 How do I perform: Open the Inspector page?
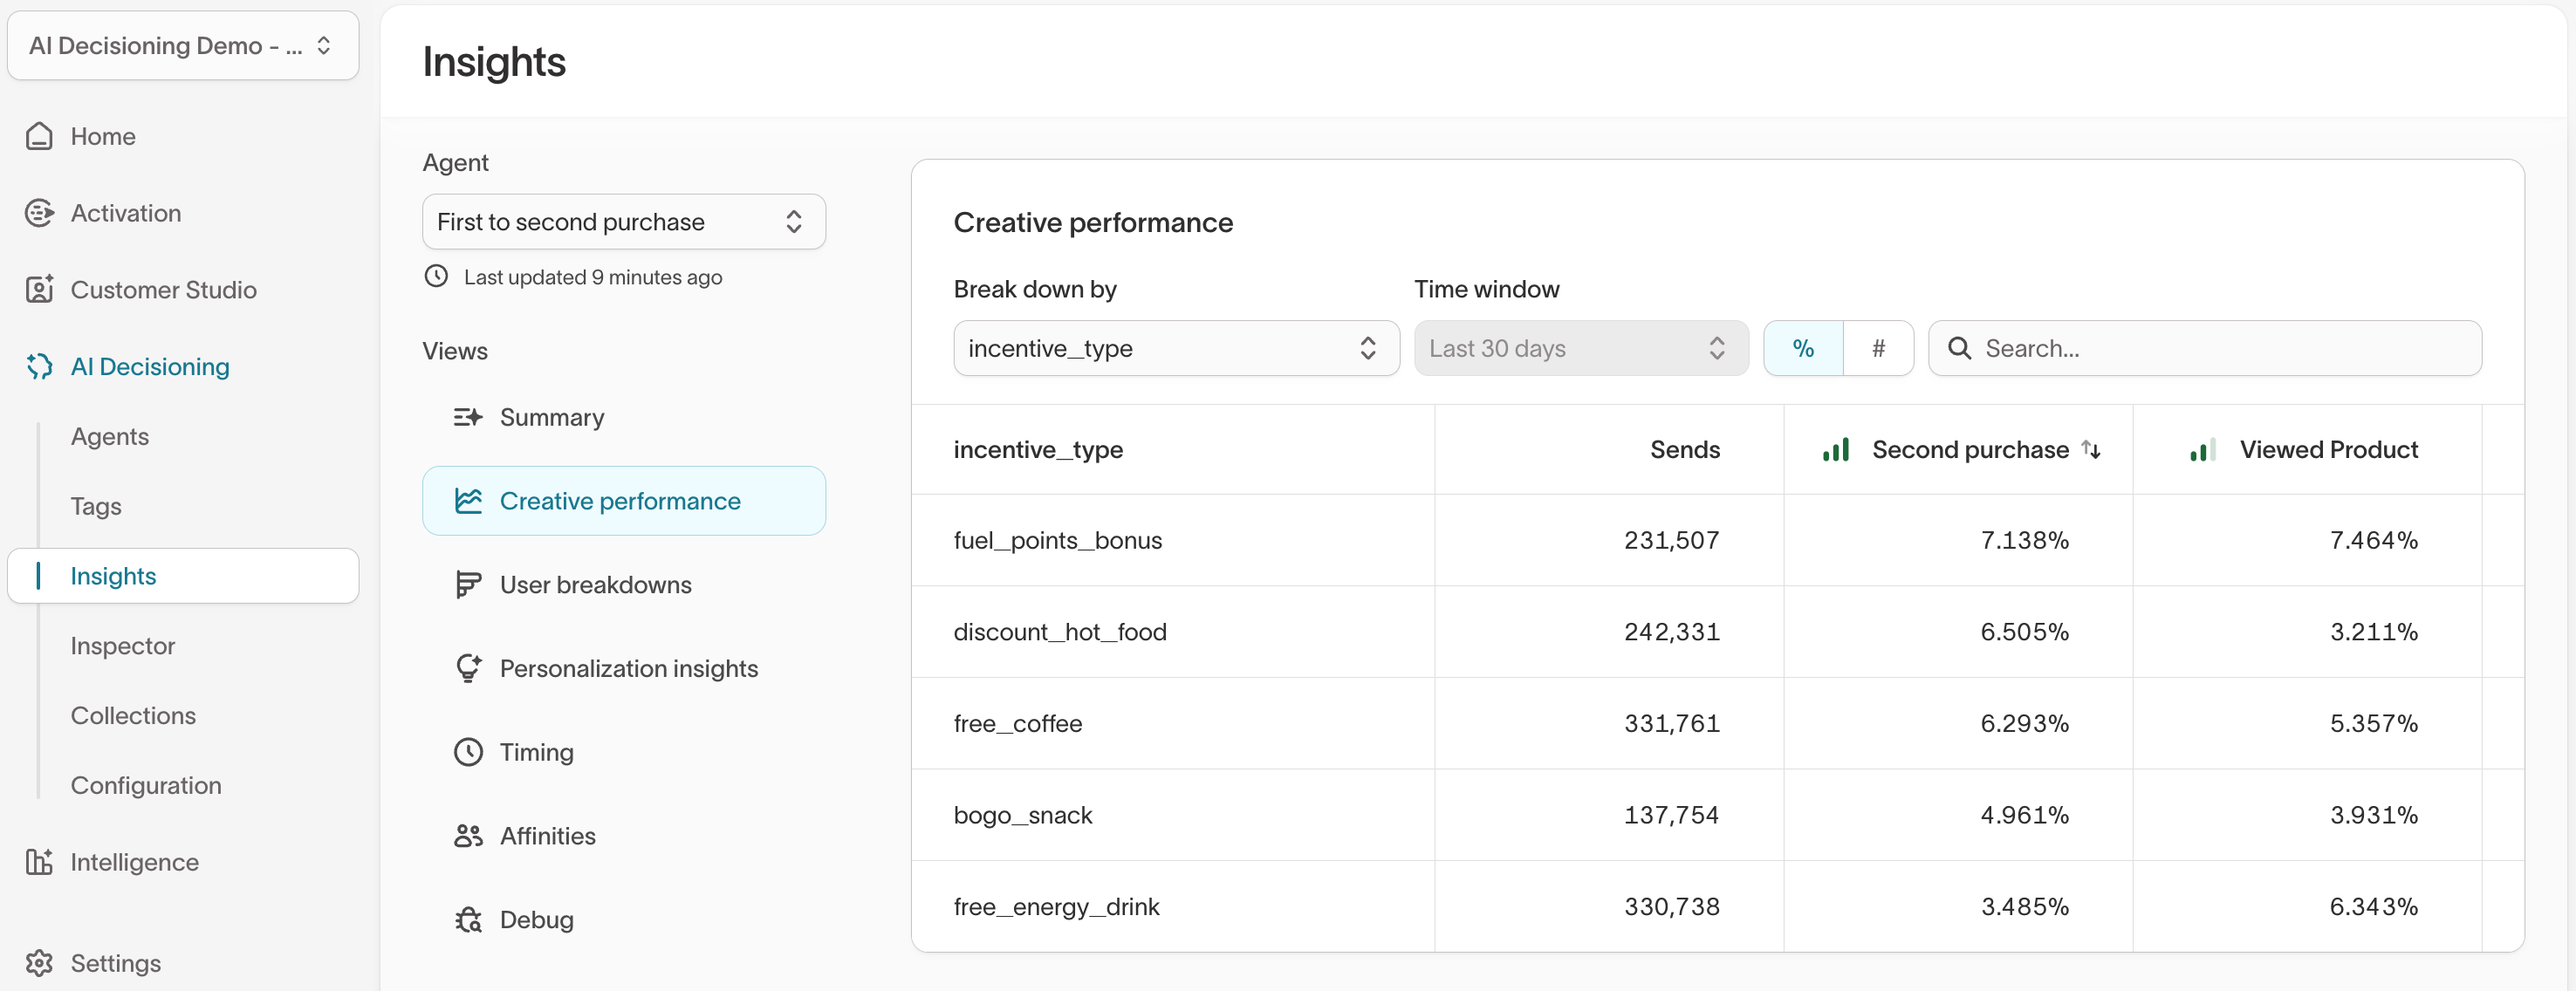(122, 645)
